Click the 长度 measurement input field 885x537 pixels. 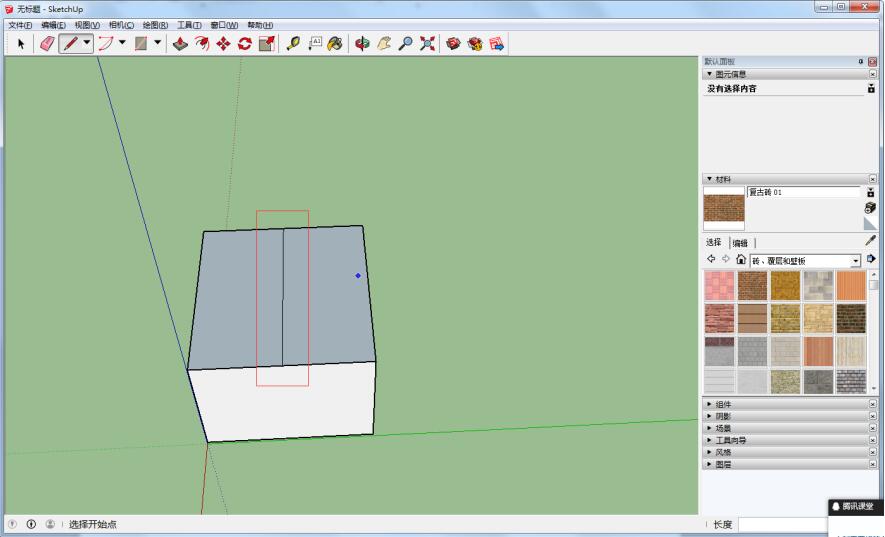coord(782,524)
